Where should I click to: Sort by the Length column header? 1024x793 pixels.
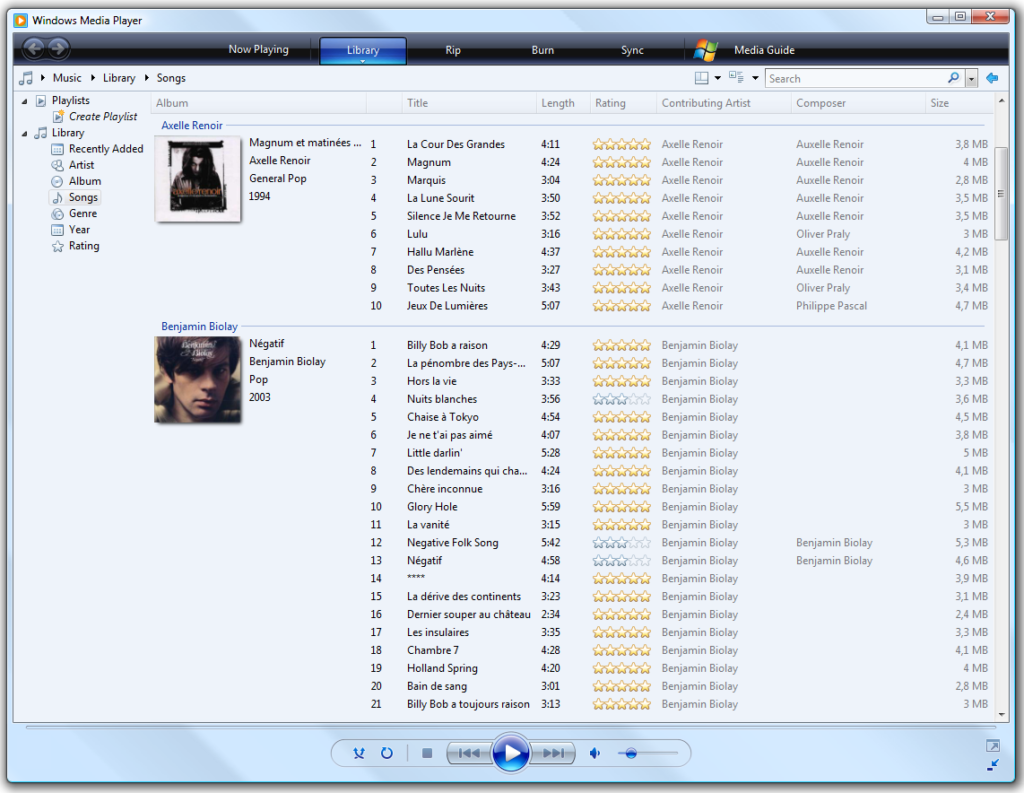tap(562, 103)
